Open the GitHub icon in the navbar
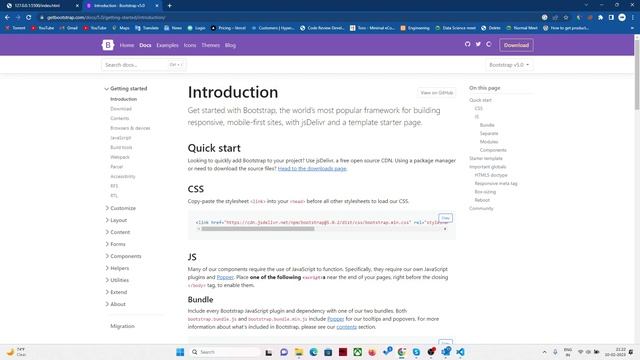This screenshot has width=640, height=360. 467,44
